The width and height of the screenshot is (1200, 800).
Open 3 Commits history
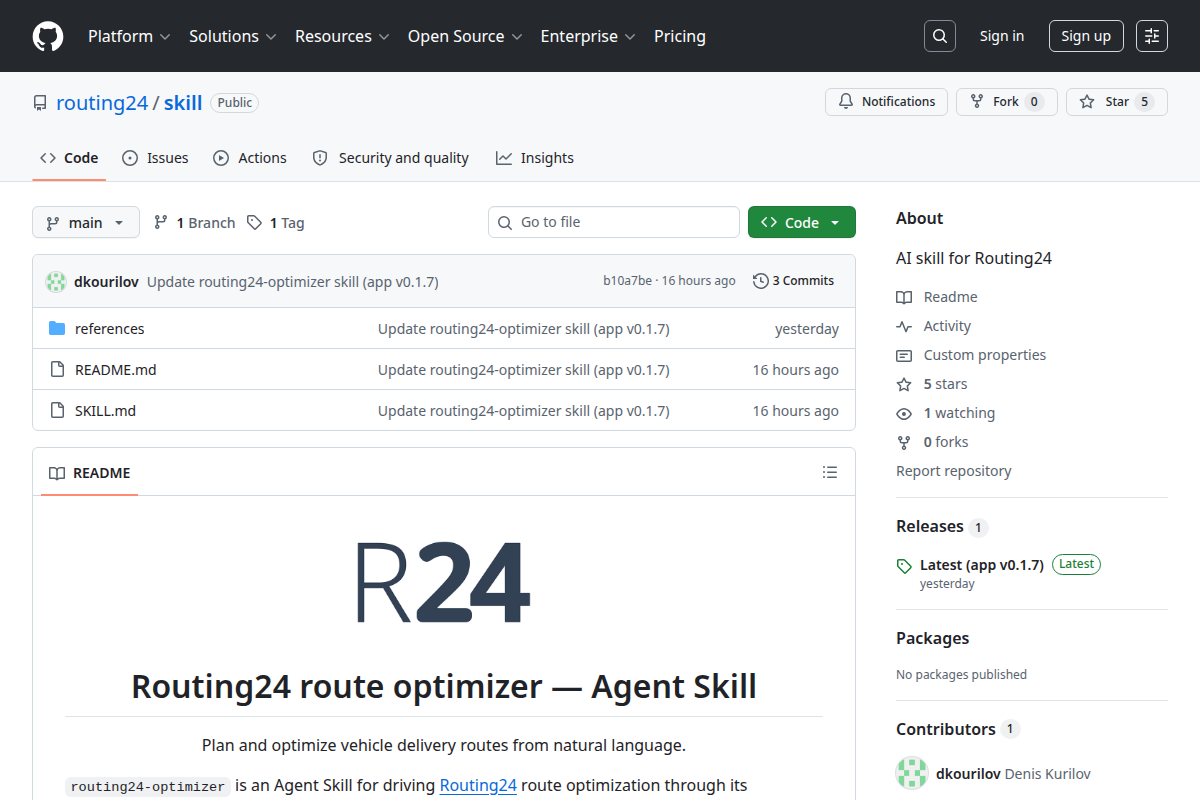pyautogui.click(x=793, y=281)
